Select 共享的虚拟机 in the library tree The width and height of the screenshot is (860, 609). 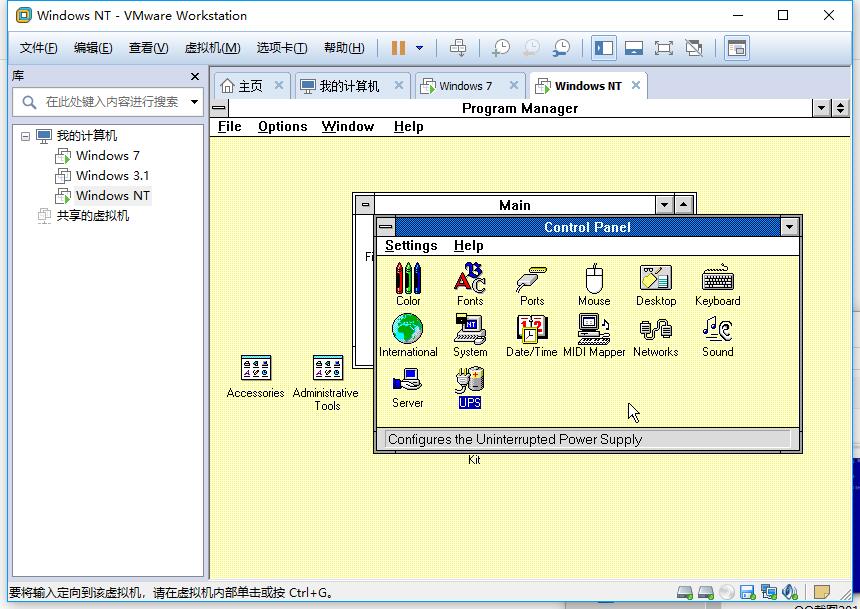83,216
